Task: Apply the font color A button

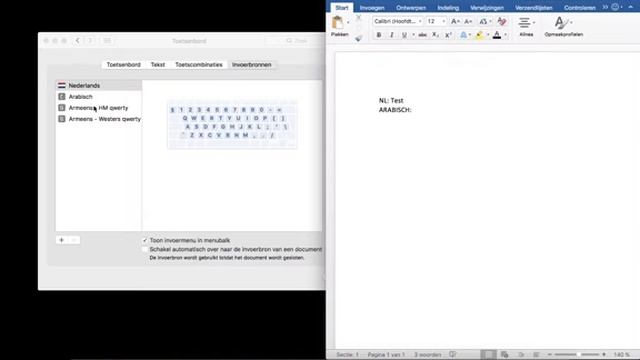Action: pos(497,35)
